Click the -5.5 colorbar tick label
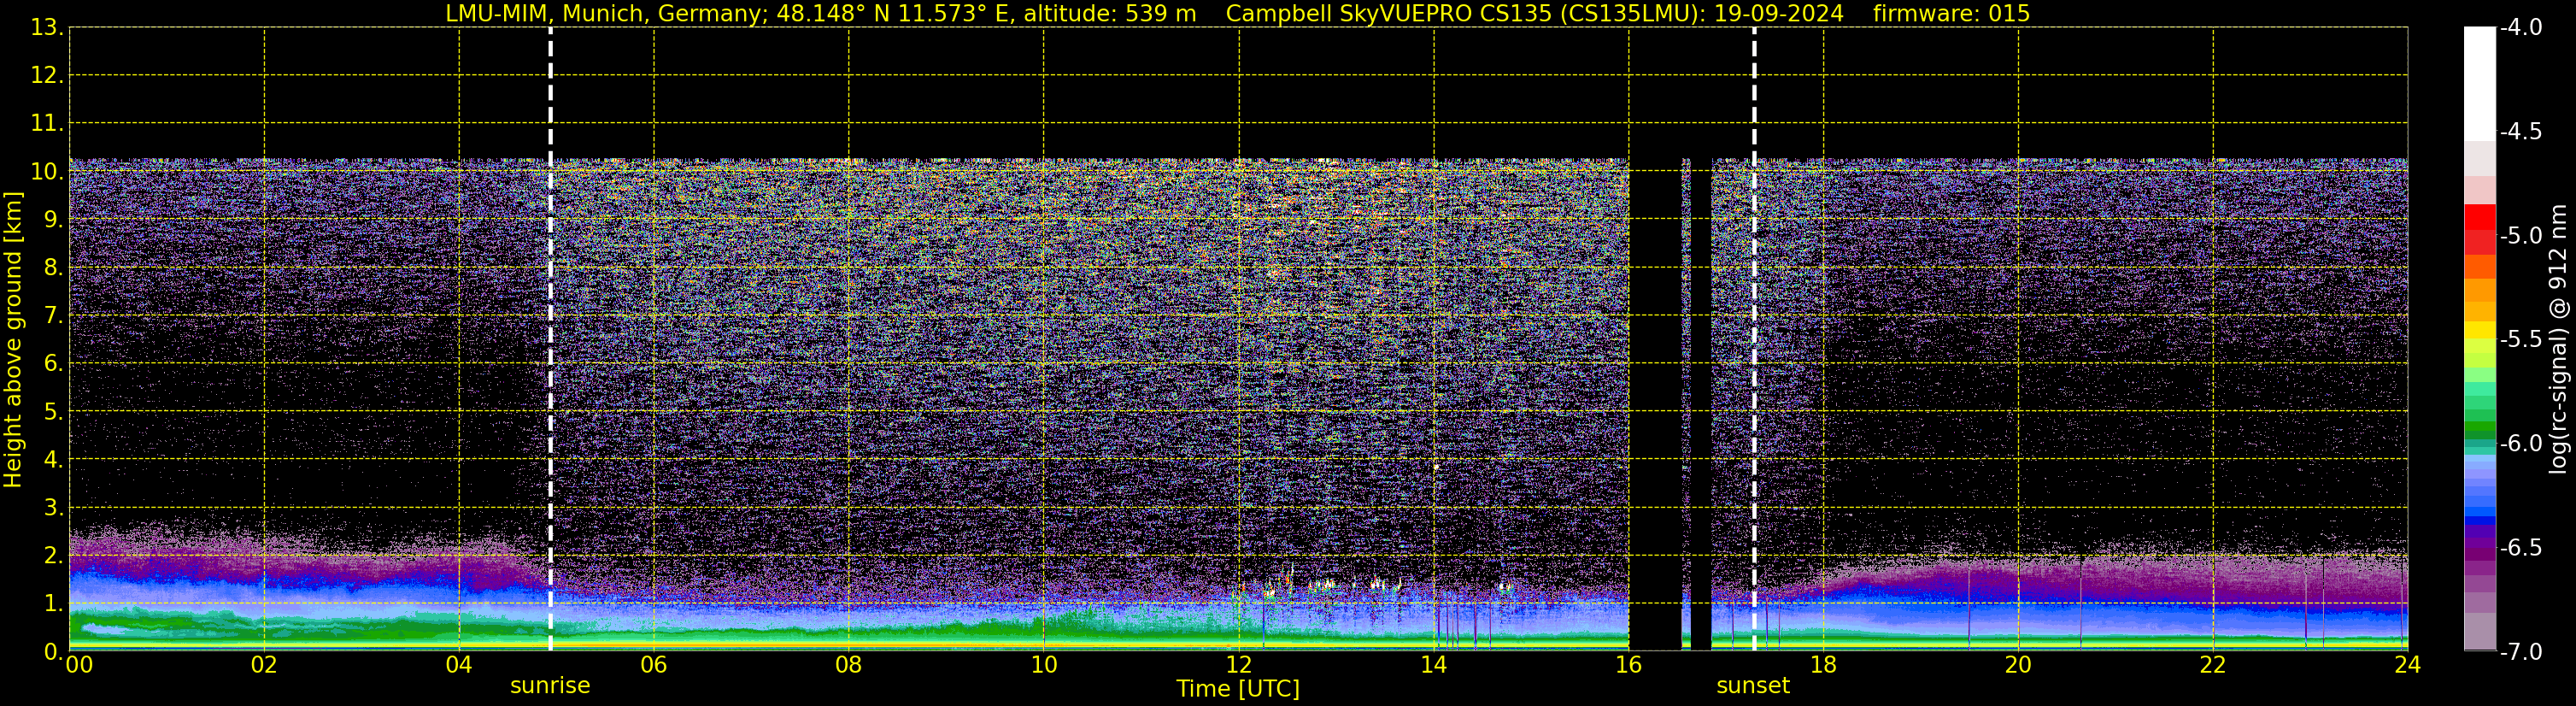 (x=2521, y=339)
